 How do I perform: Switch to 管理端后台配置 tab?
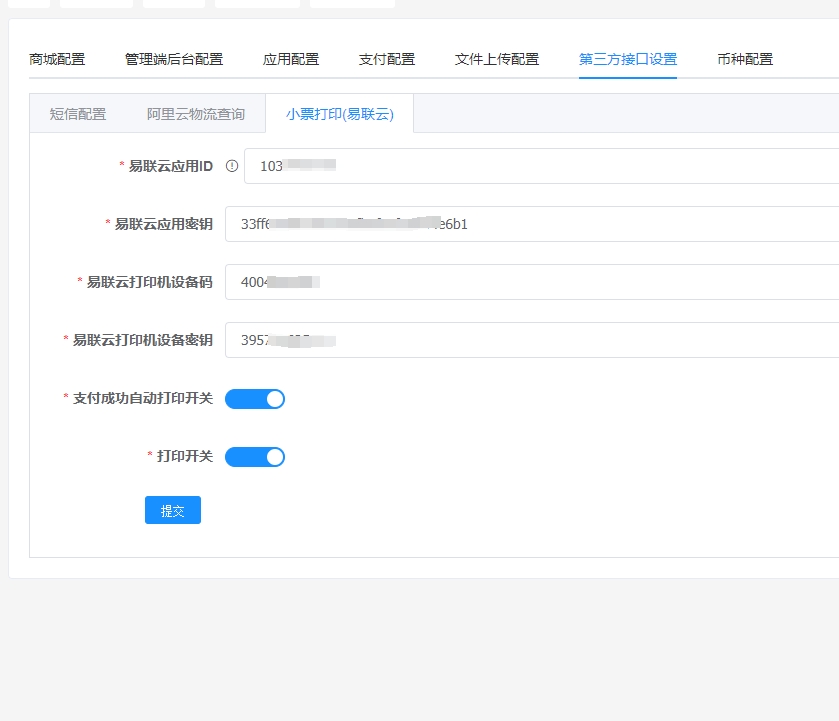point(174,59)
